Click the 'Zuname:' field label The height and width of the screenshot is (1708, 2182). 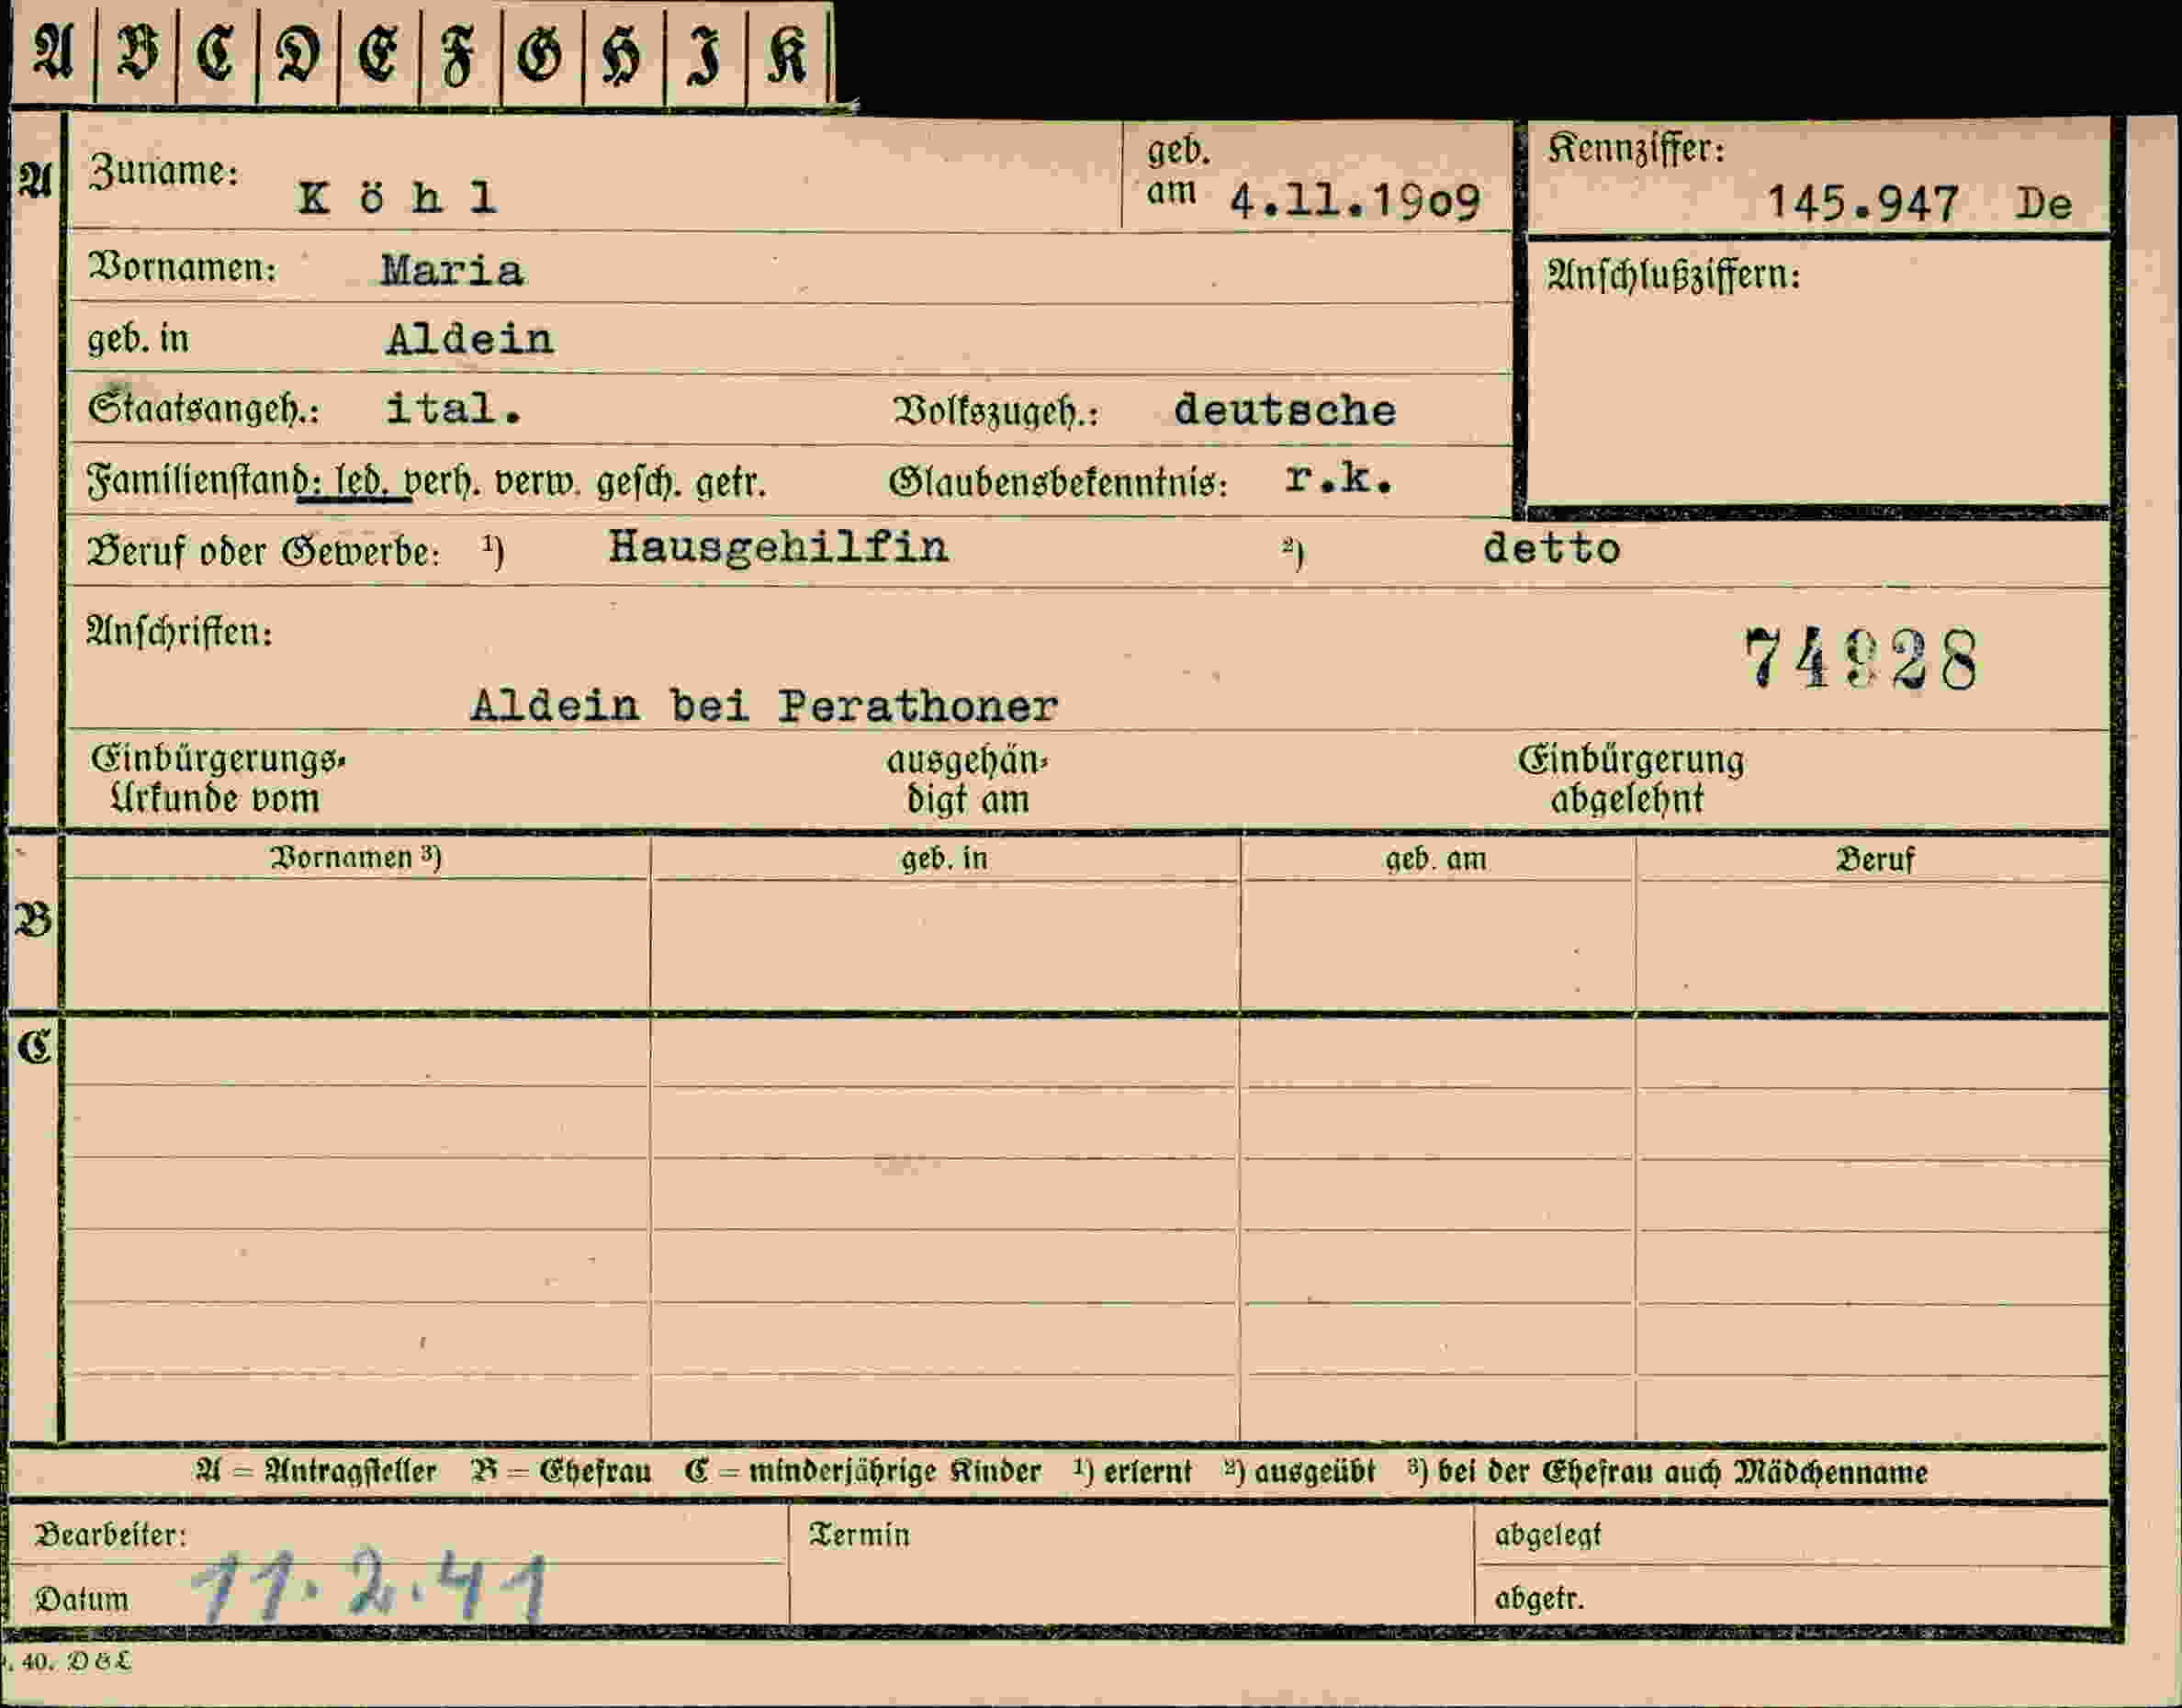tap(164, 171)
